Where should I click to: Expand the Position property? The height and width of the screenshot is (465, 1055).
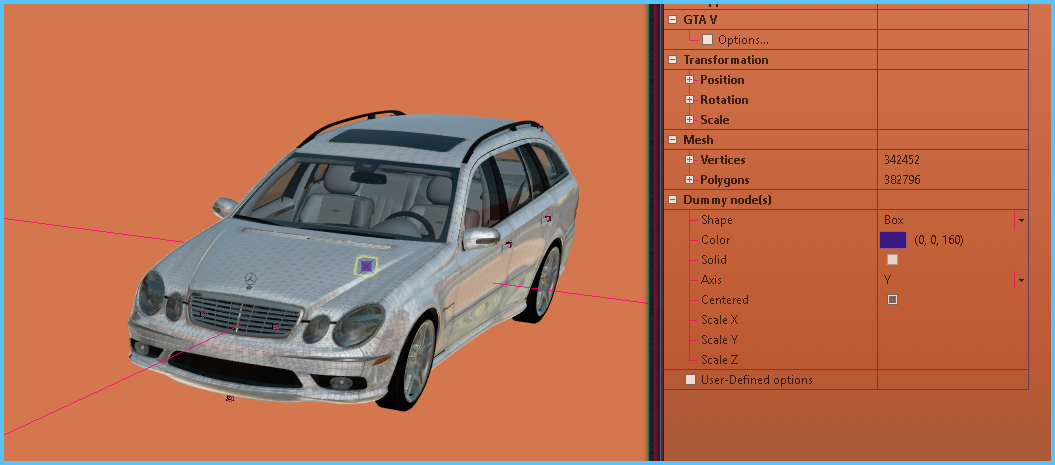689,80
